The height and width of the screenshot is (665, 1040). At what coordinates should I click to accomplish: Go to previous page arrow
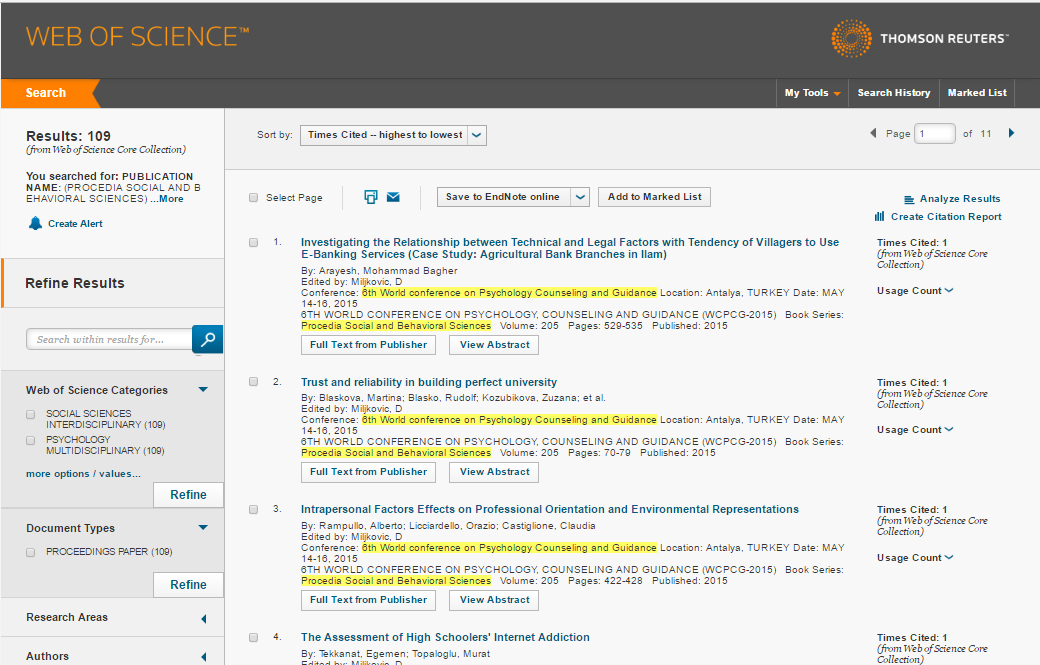pyautogui.click(x=873, y=133)
